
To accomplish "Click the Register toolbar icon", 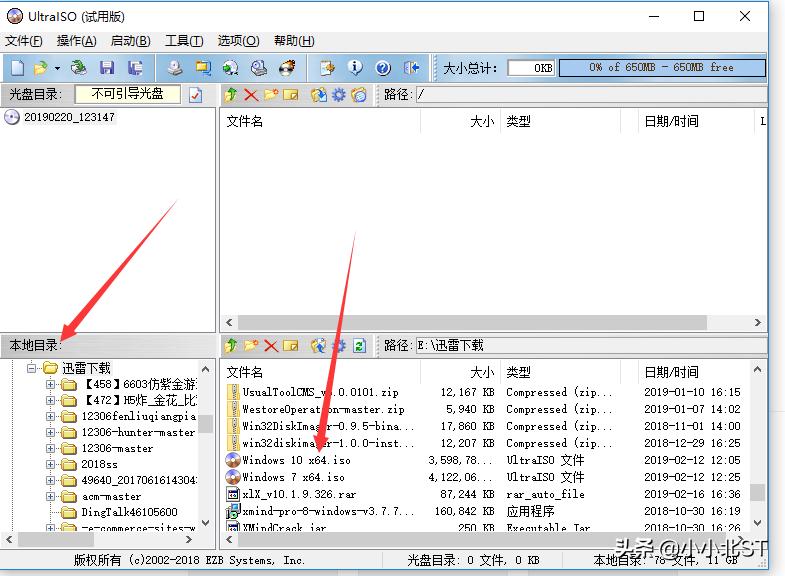I will pos(327,68).
